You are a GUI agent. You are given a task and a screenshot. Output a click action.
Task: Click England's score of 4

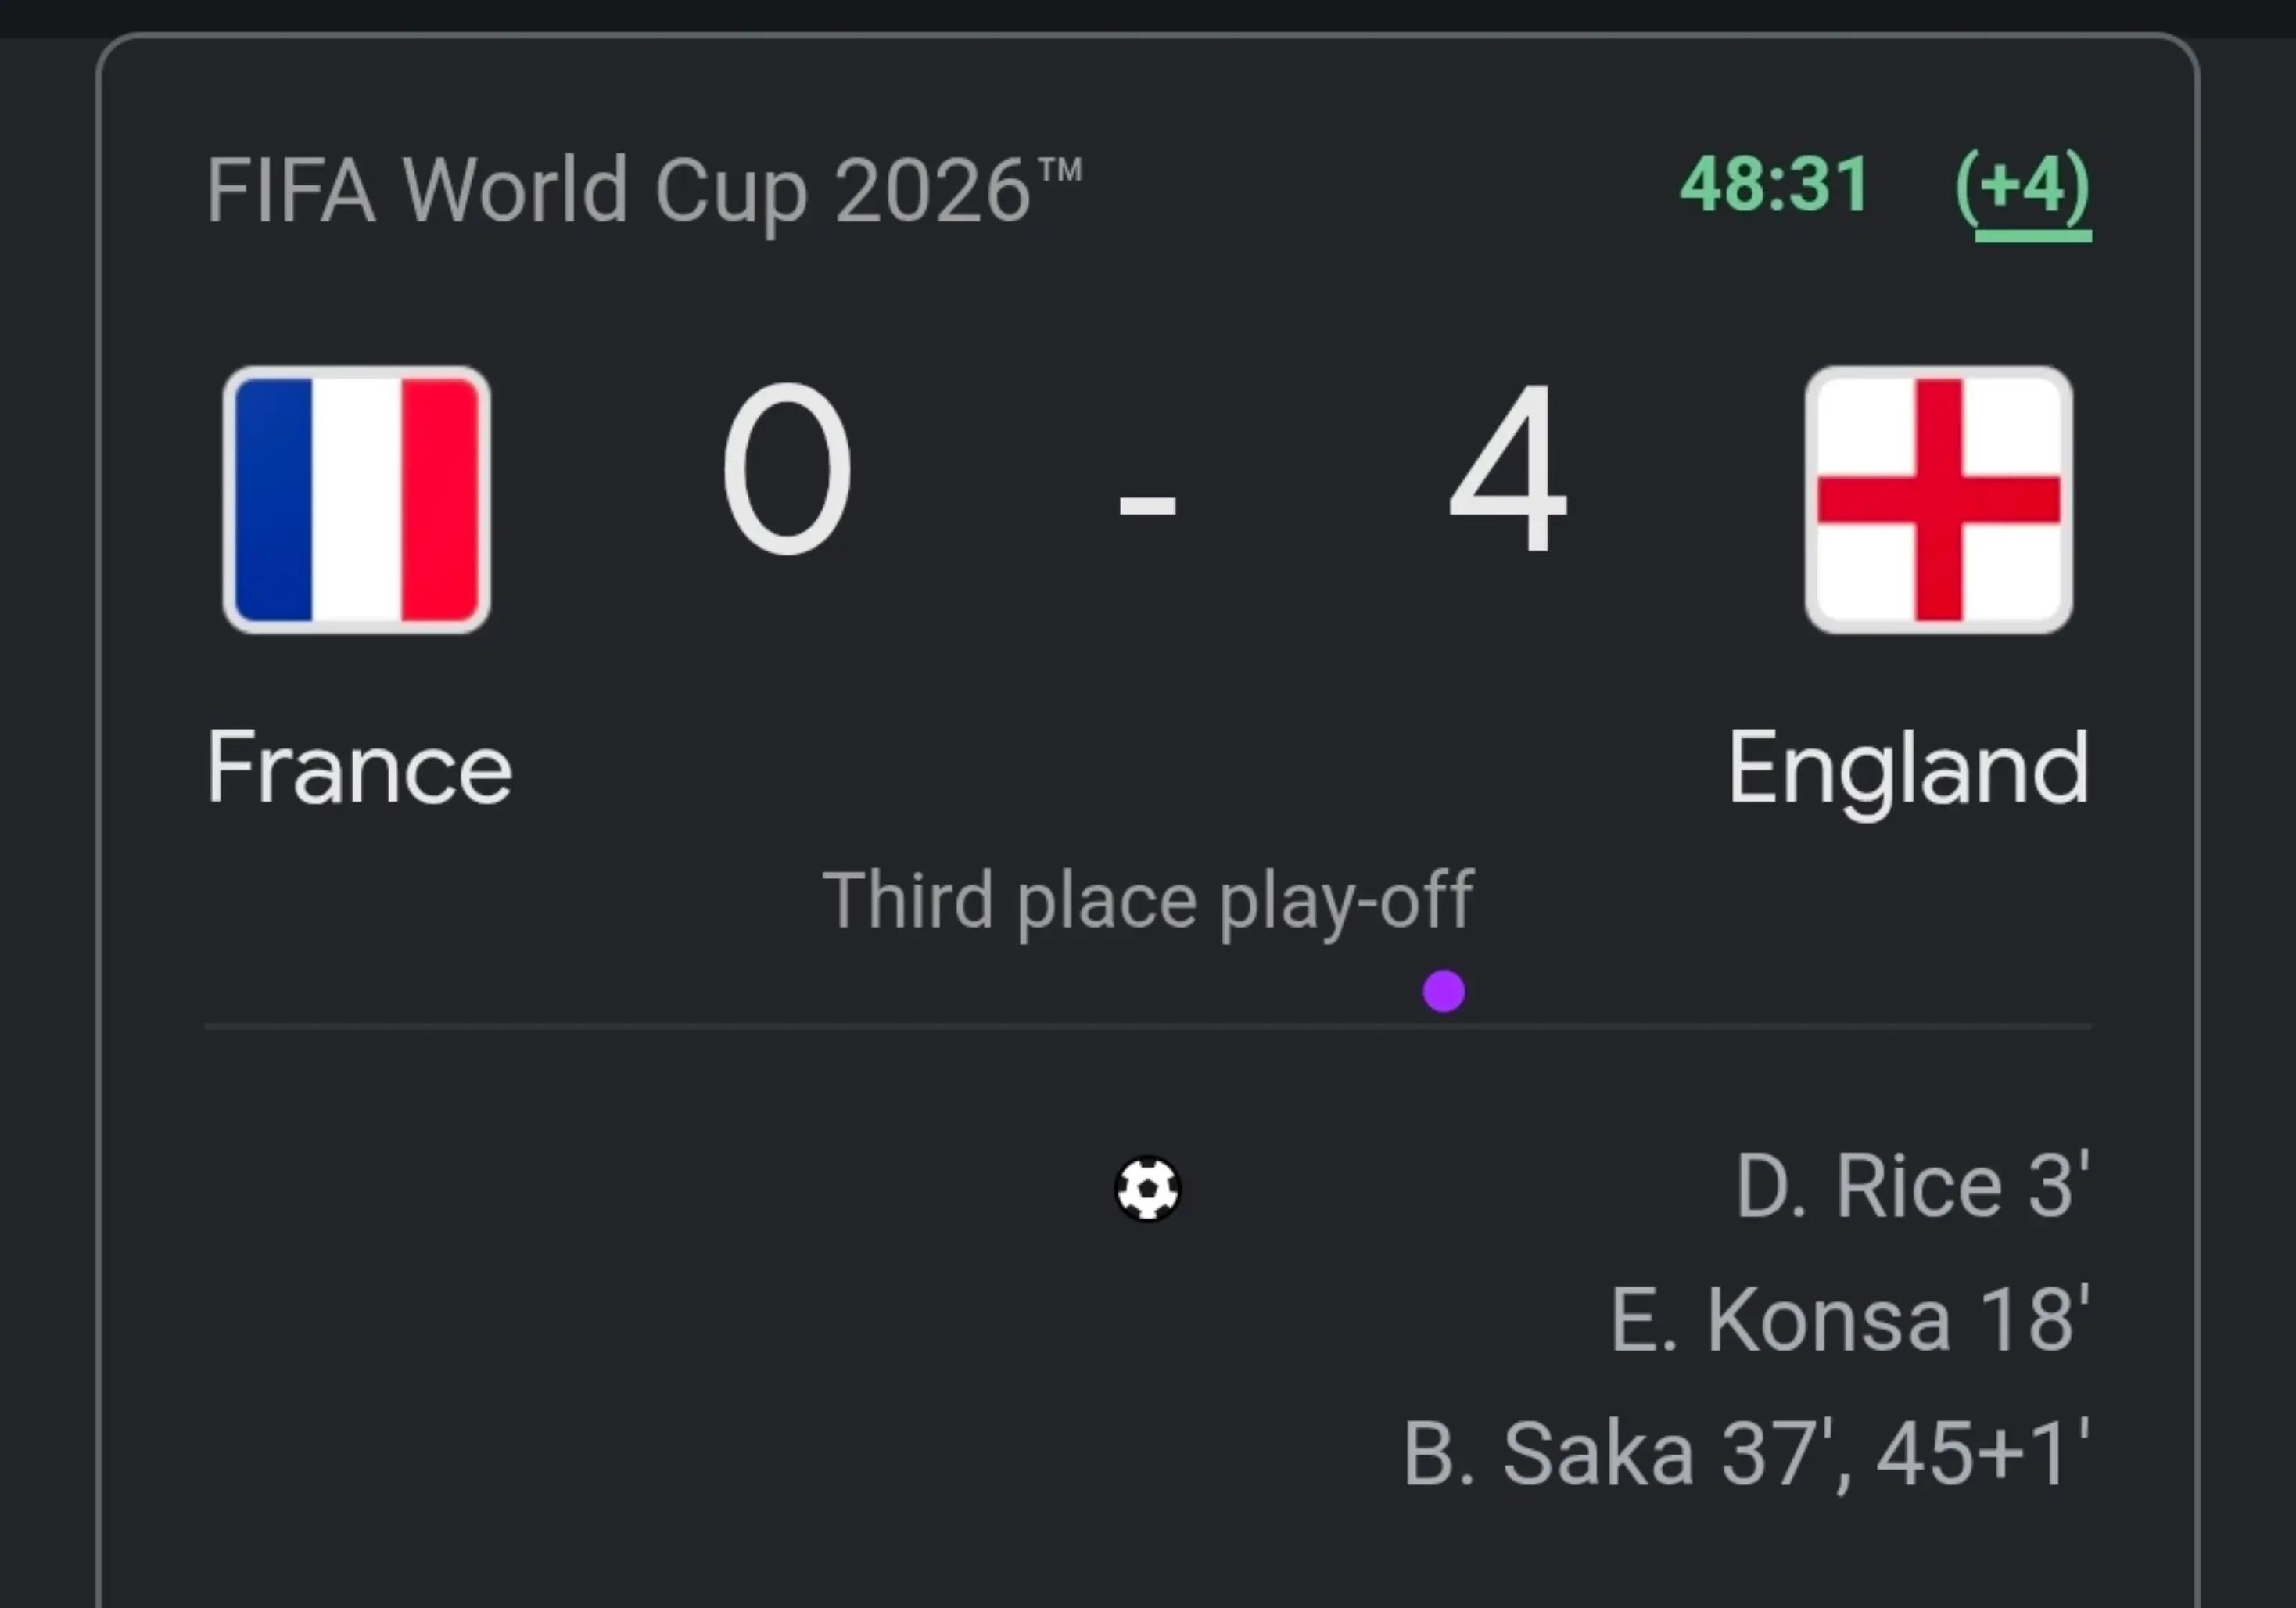tap(1508, 468)
